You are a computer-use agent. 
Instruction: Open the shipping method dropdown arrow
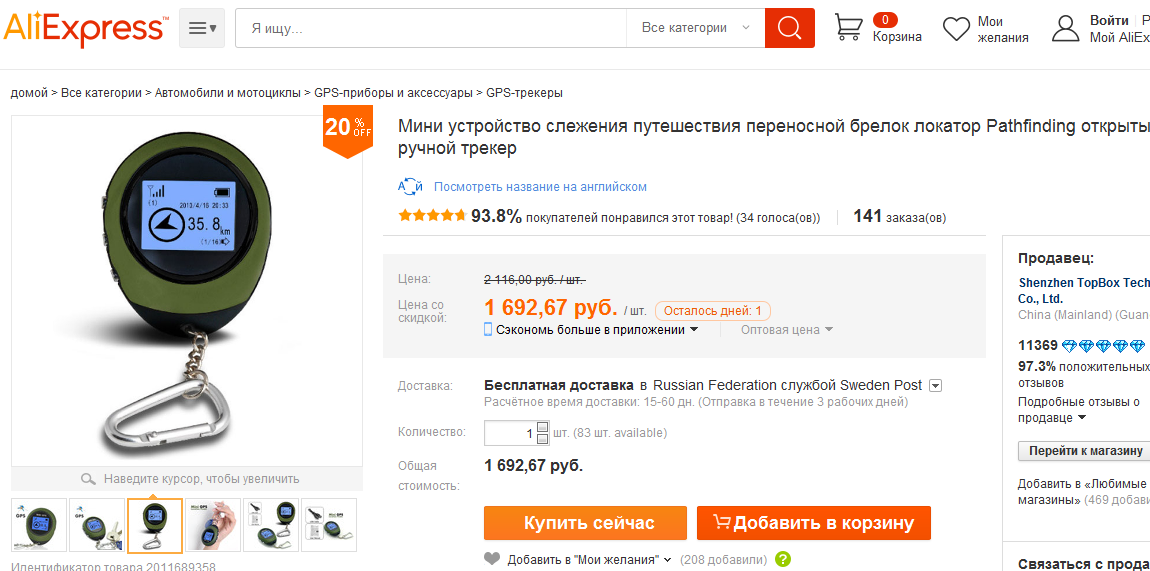pos(935,385)
